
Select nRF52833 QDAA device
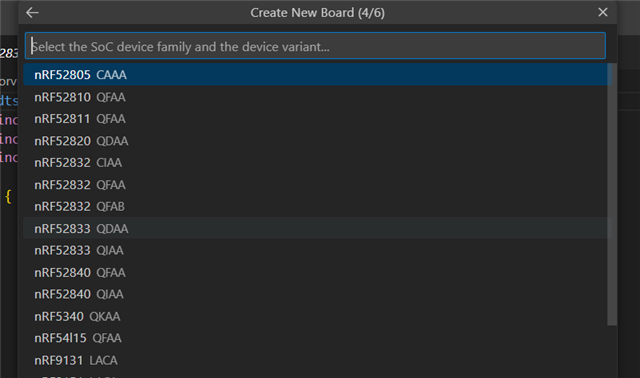coord(317,228)
